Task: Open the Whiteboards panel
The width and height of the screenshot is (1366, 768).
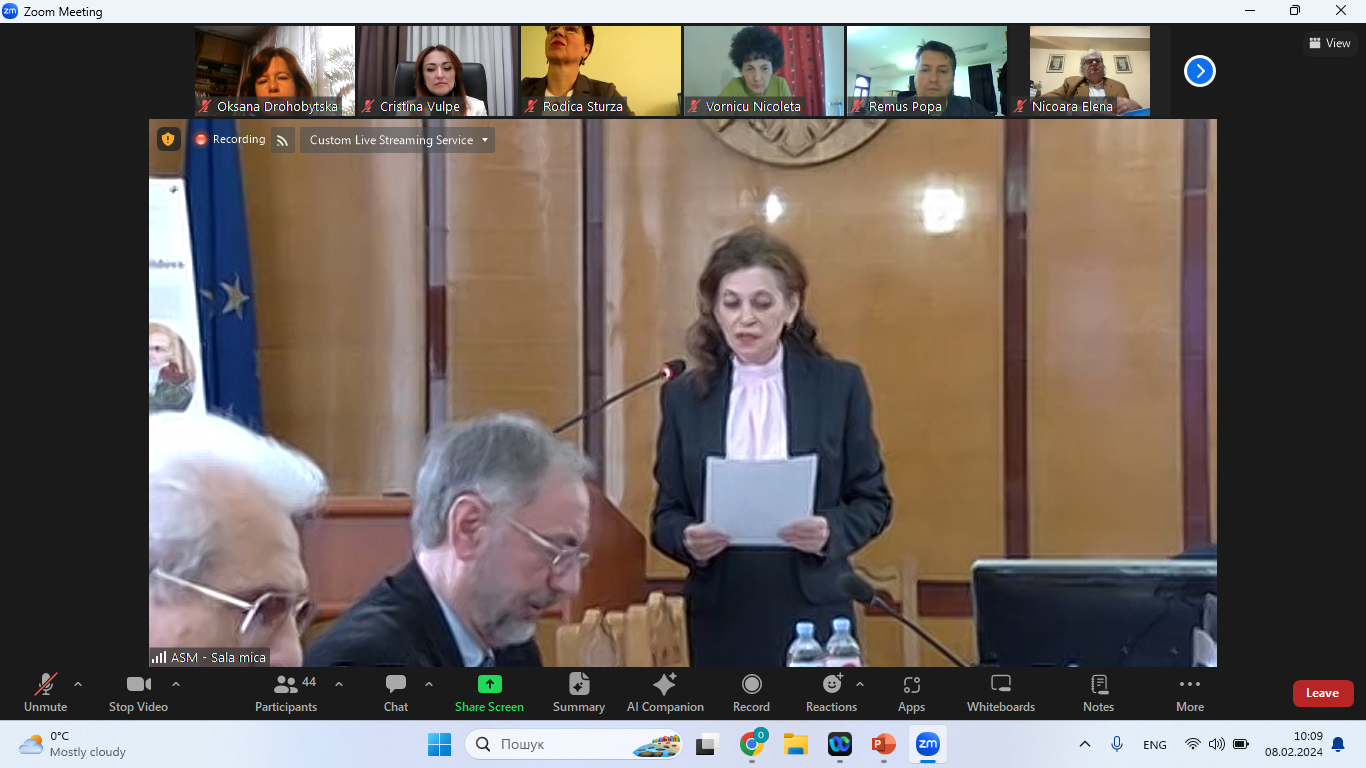Action: (x=1001, y=693)
